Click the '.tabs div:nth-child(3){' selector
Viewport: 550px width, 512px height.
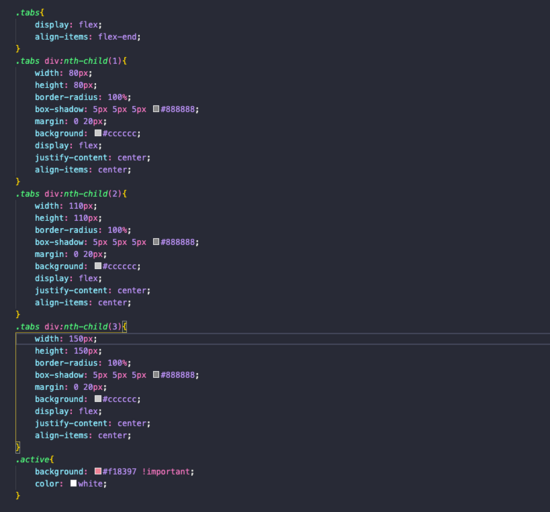pyautogui.click(x=71, y=327)
